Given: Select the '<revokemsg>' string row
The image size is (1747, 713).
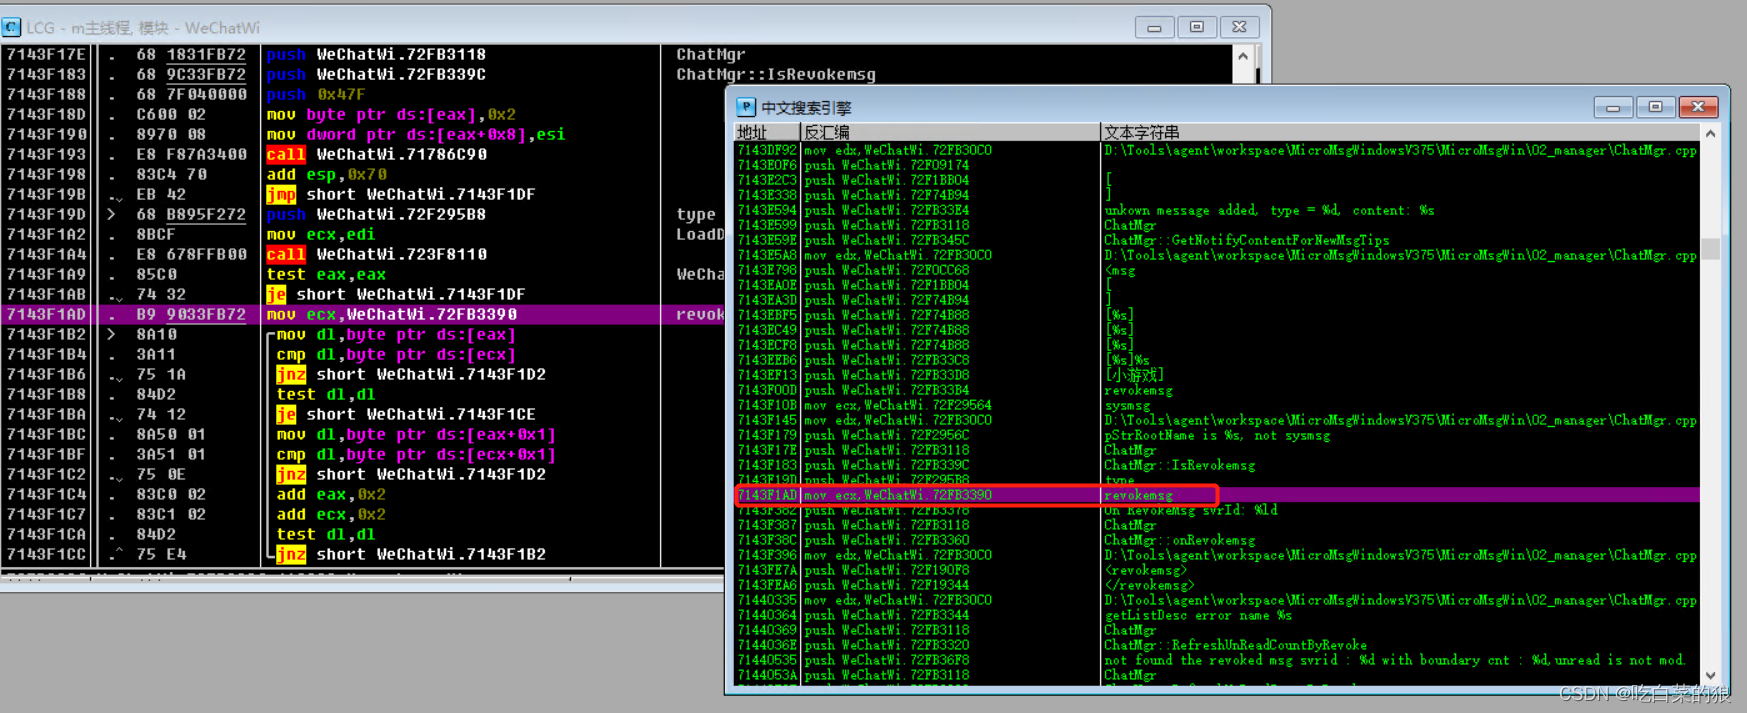Looking at the screenshot, I should [1217, 570].
